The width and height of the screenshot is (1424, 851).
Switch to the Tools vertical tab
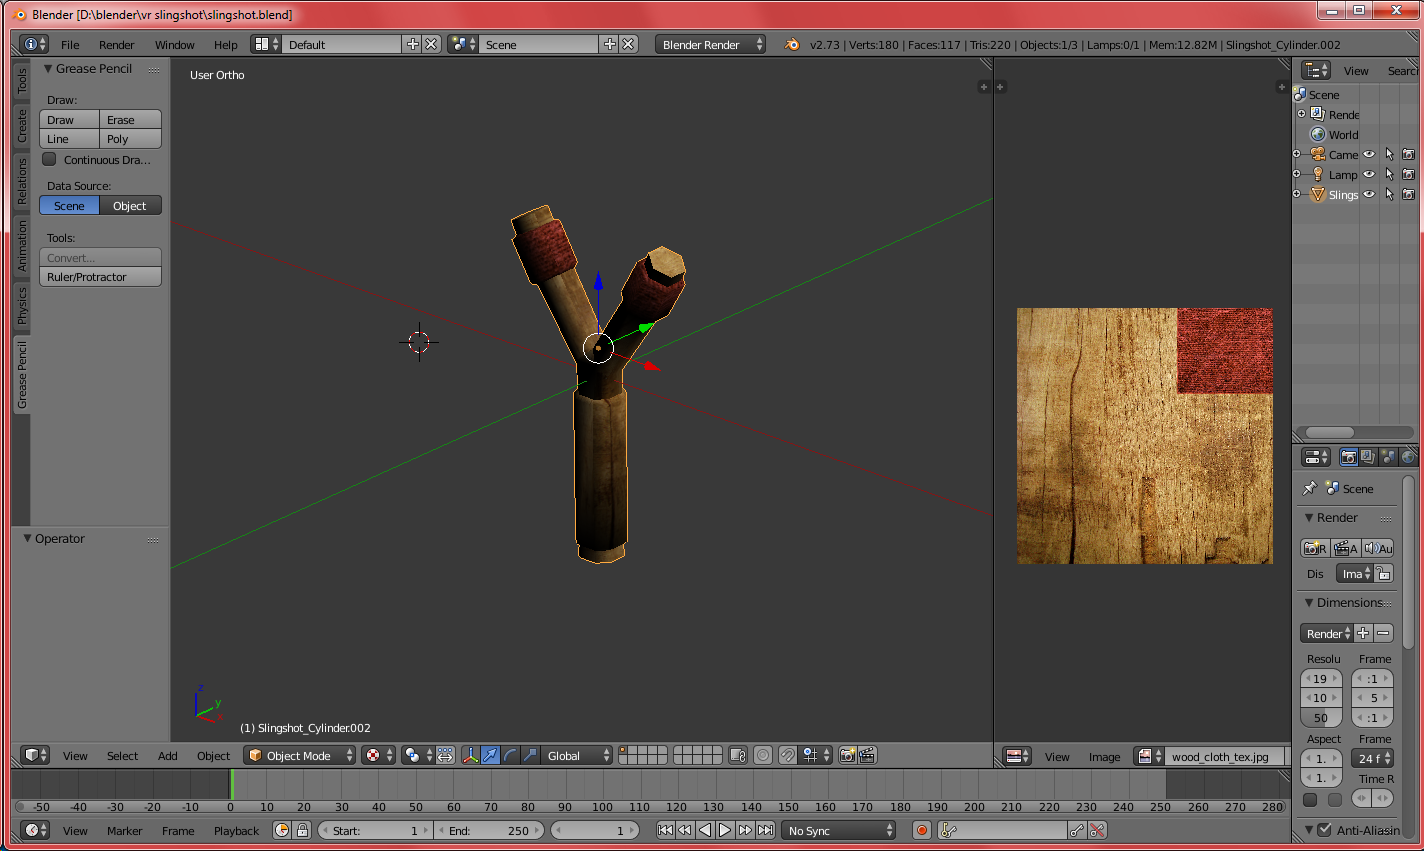(22, 80)
